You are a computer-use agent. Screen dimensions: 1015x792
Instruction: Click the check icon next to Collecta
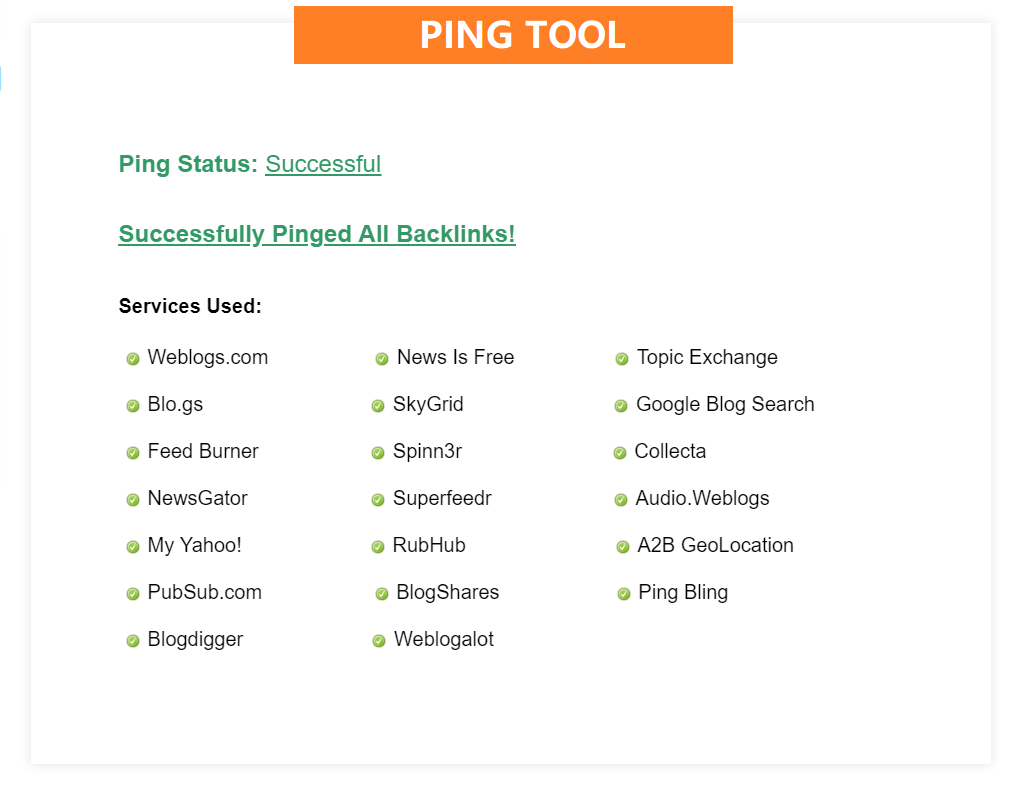point(620,453)
